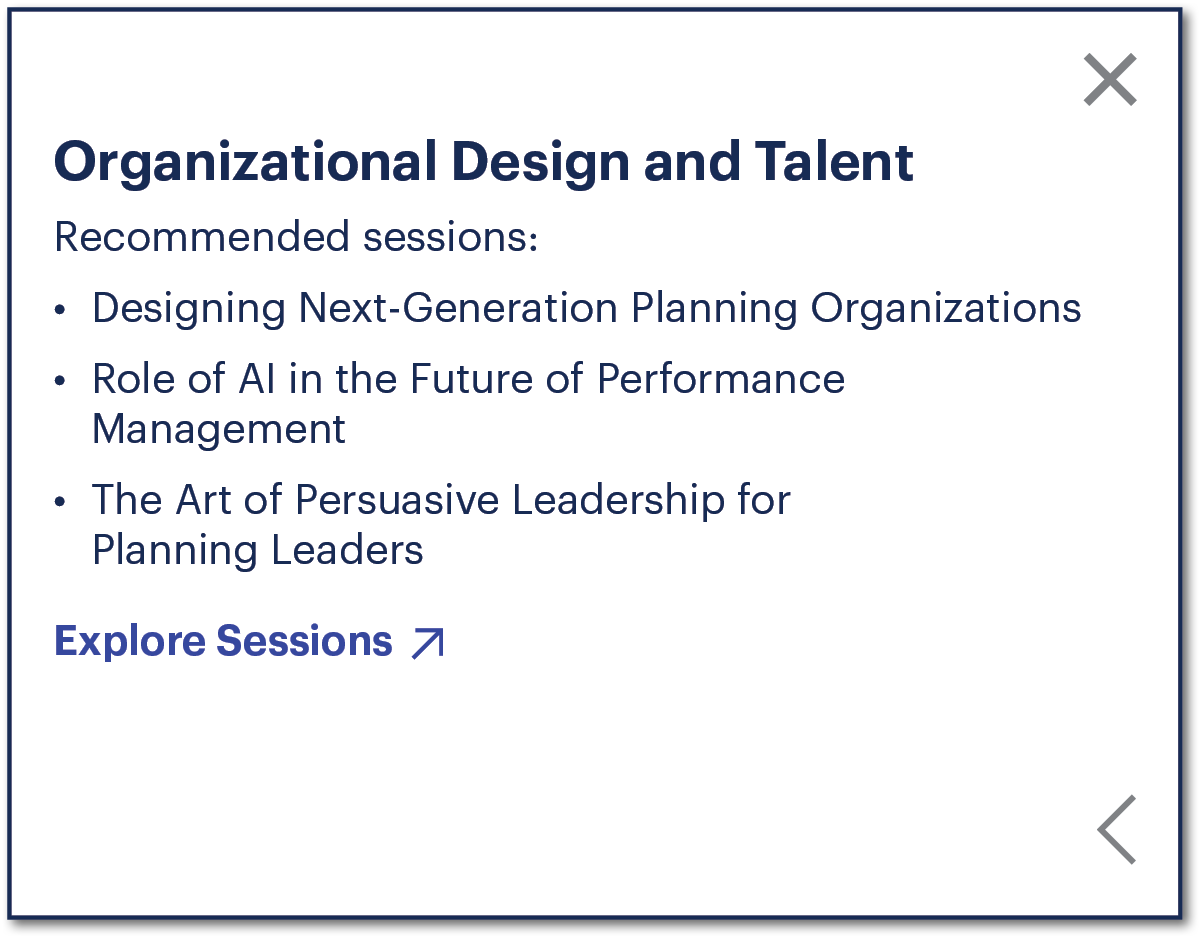Click the left chevron to go back
This screenshot has height=939, width=1201.
click(x=1117, y=829)
